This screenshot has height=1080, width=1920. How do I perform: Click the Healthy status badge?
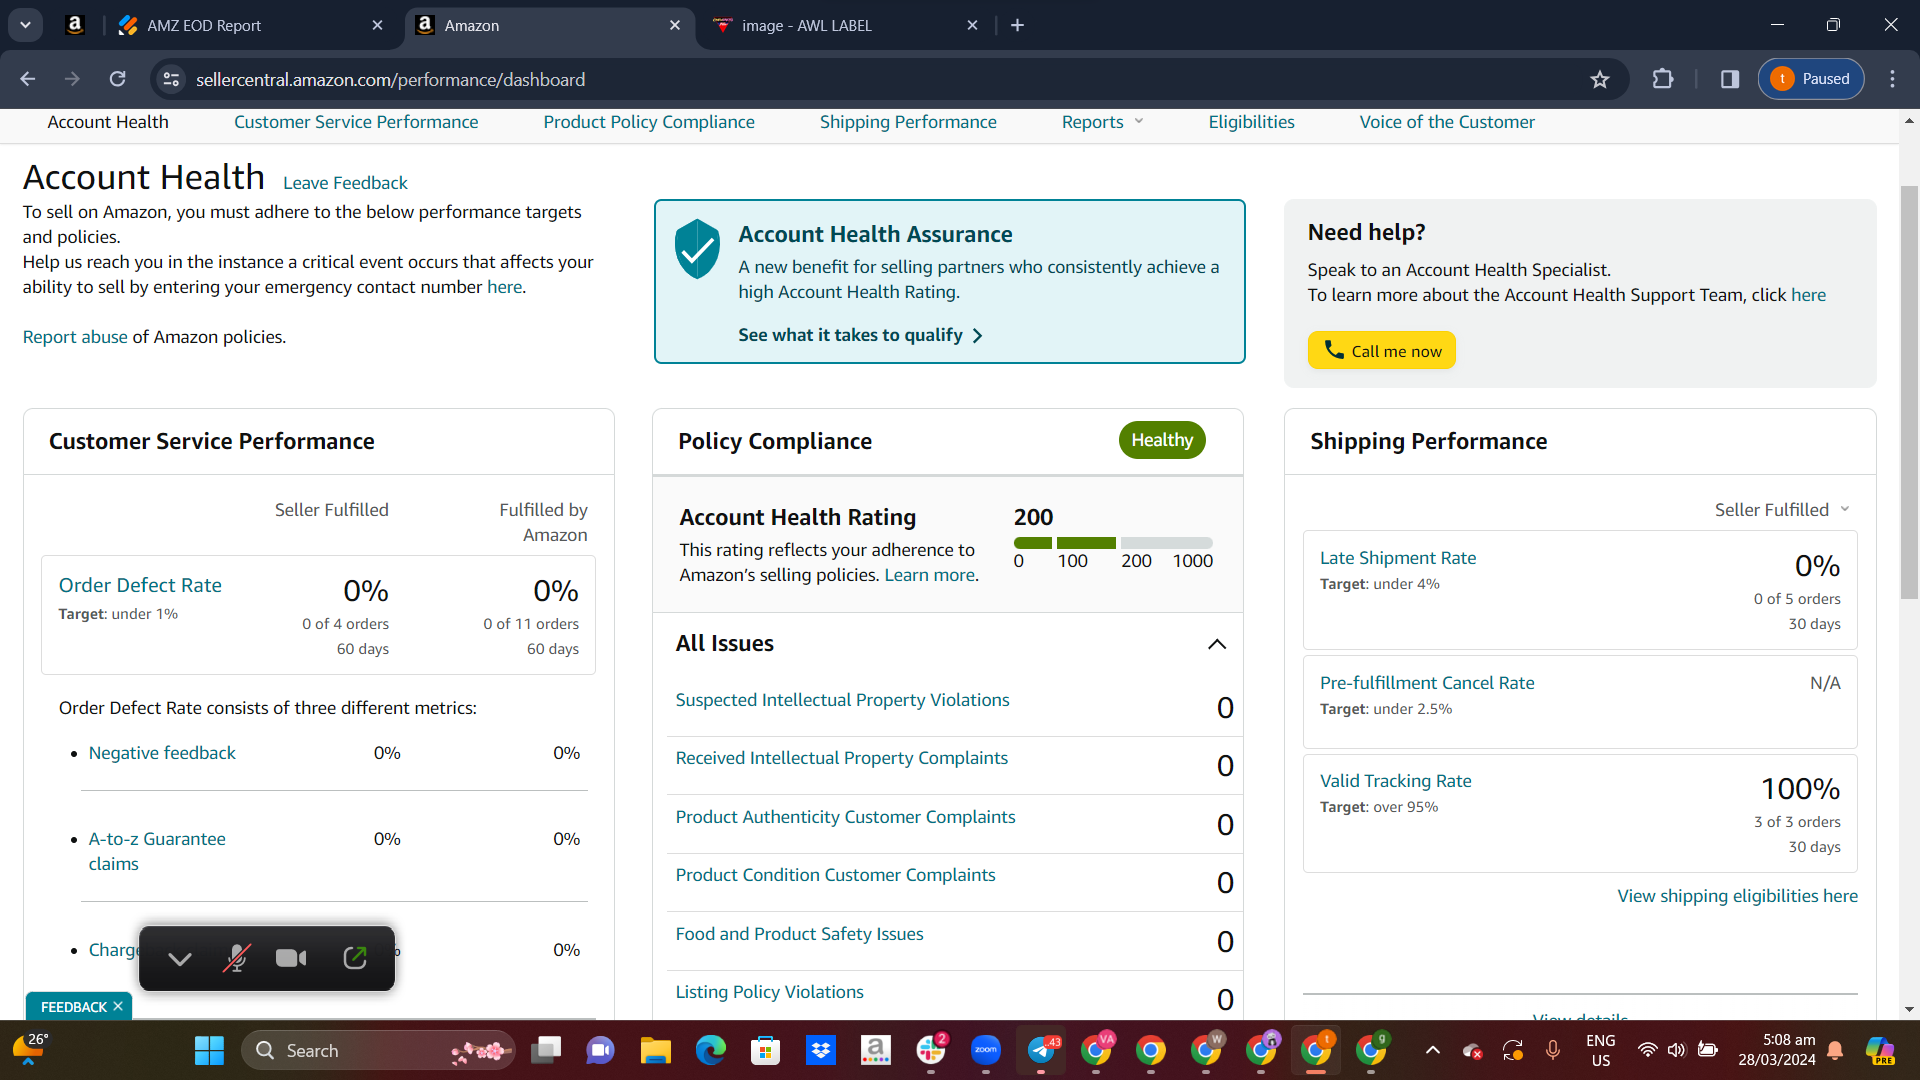pyautogui.click(x=1162, y=440)
